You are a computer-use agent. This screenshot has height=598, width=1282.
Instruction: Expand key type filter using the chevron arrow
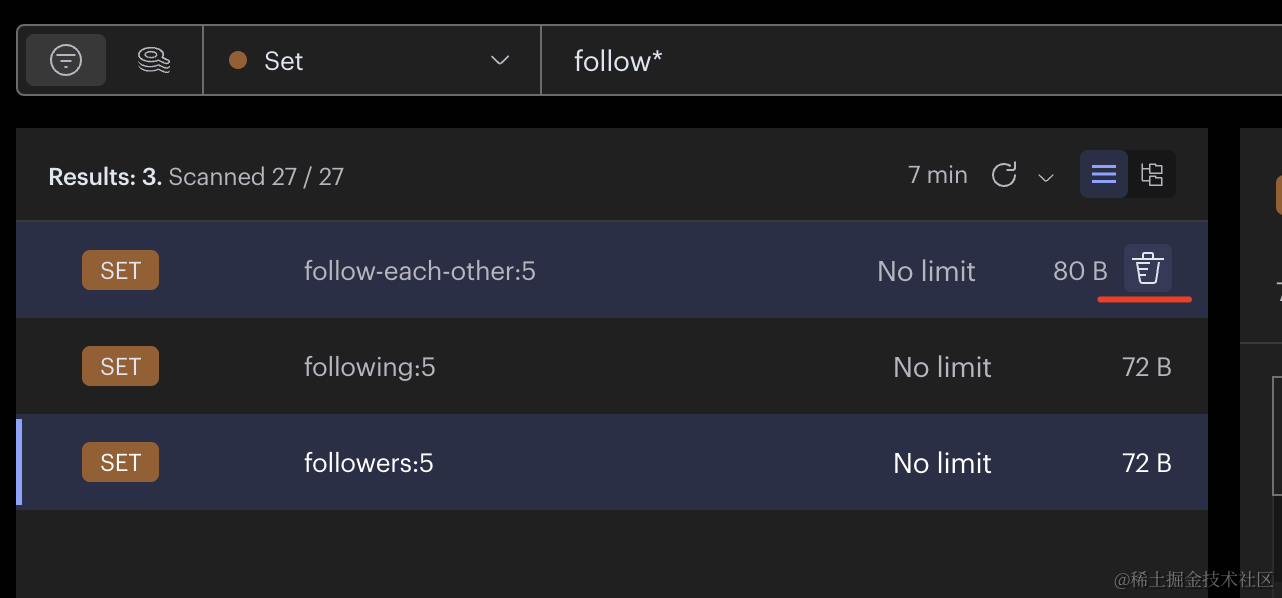click(x=500, y=61)
